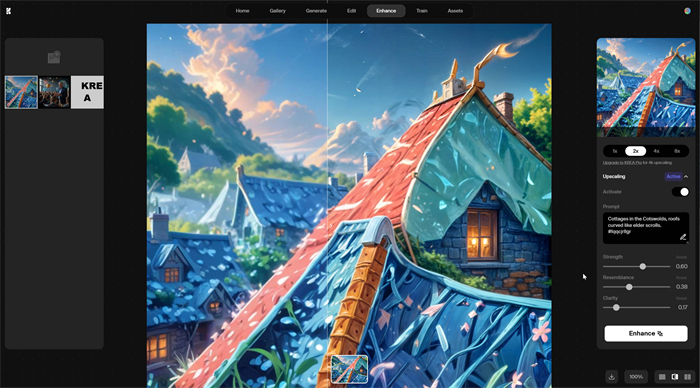Open the Gallery tab
Image resolution: width=700 pixels, height=388 pixels.
(x=277, y=11)
